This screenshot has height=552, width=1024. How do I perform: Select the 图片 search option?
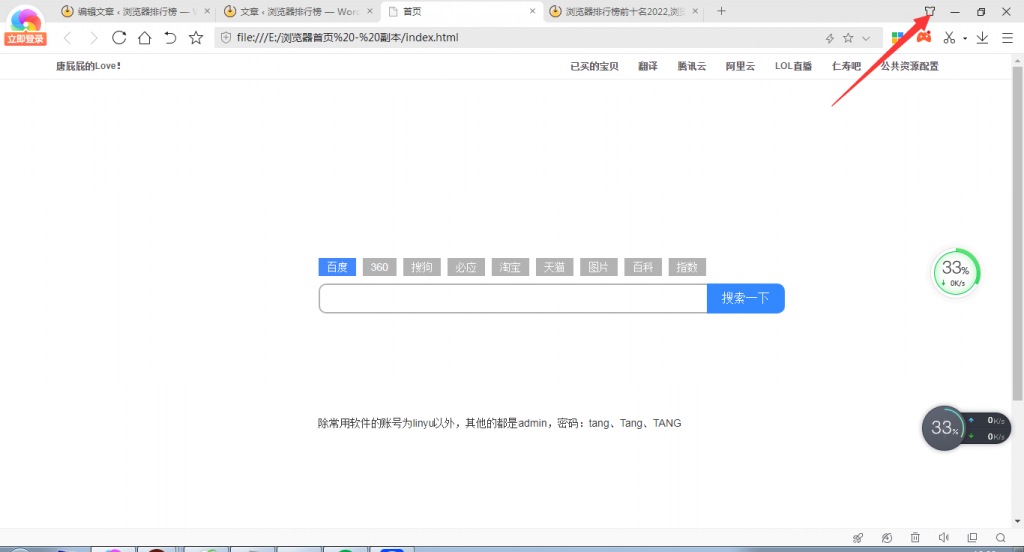(x=599, y=267)
